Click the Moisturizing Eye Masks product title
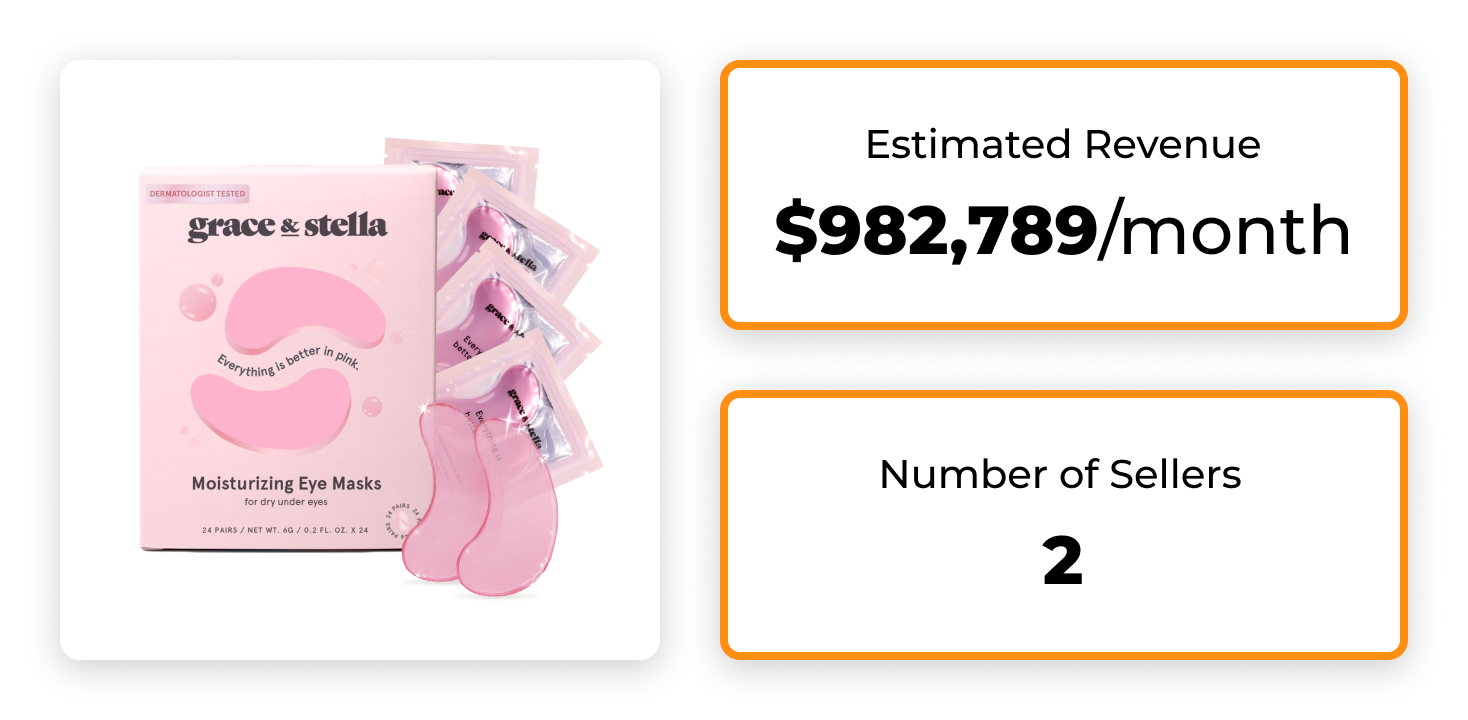 click(287, 483)
